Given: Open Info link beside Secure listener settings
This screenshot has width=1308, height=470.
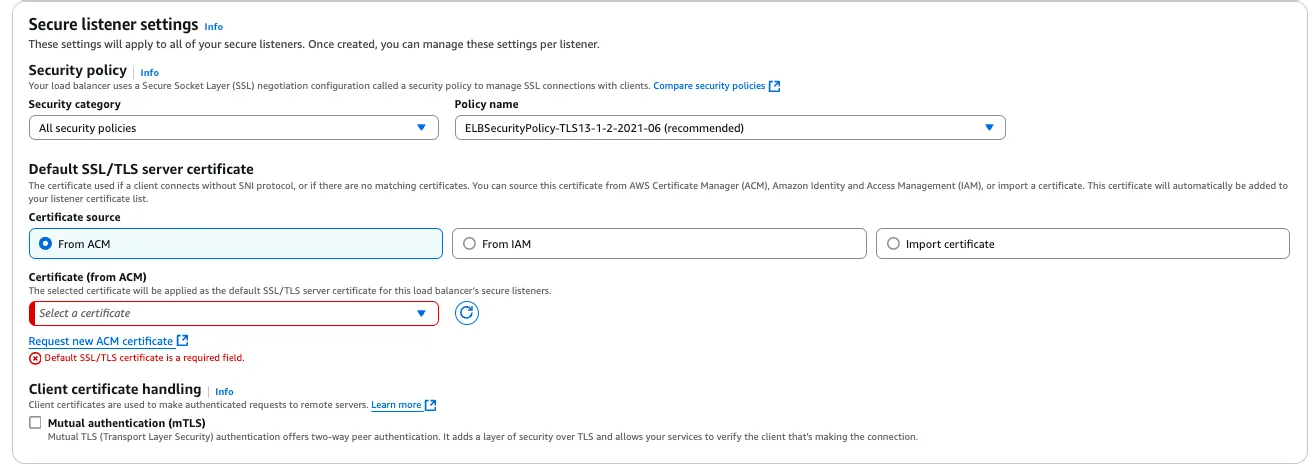Looking at the screenshot, I should click(x=213, y=26).
